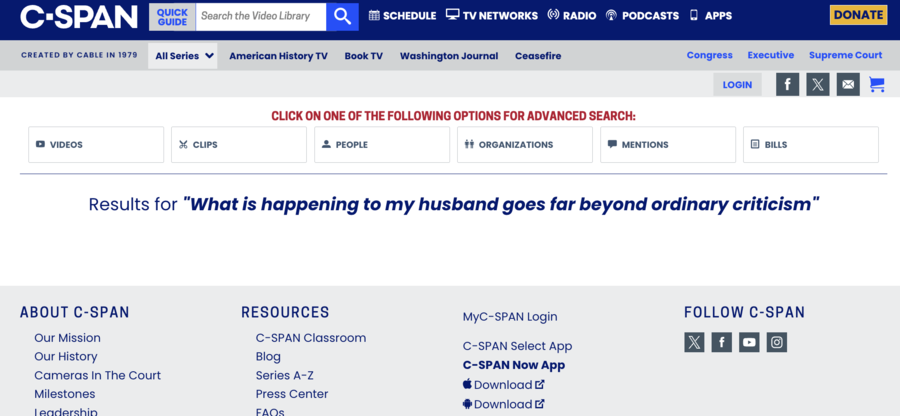Screen dimensions: 900x416
Task: Select the Videos advanced search option
Action: (96, 145)
